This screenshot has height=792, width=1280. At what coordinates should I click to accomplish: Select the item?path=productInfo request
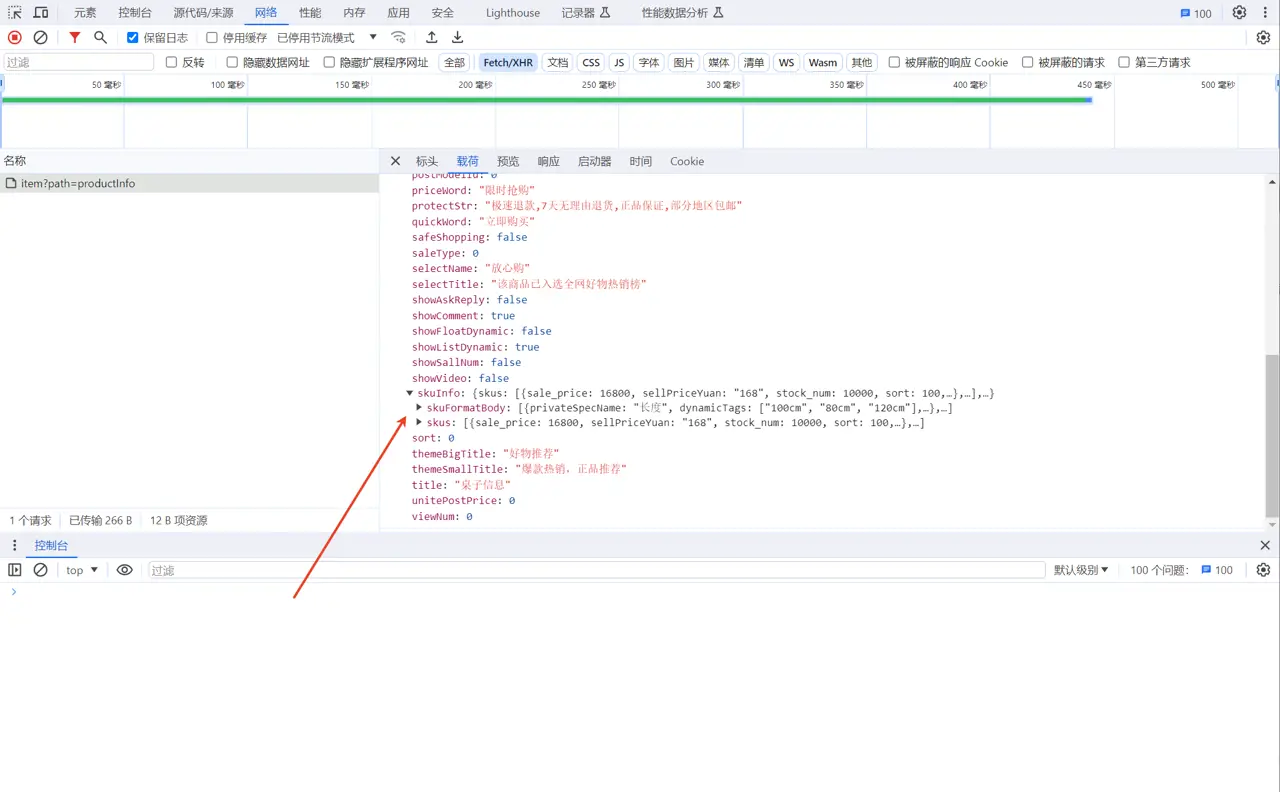click(x=190, y=183)
